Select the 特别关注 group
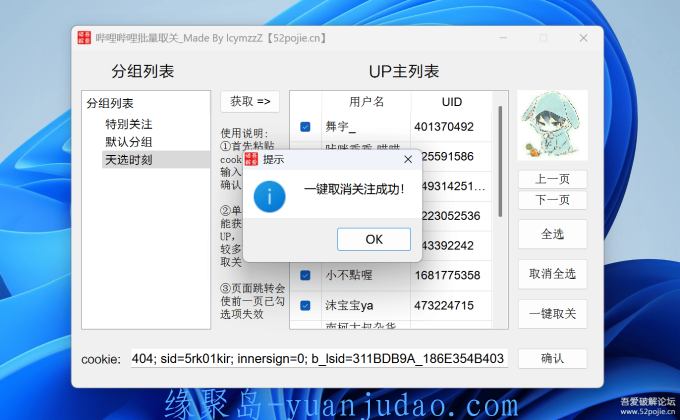Viewport: 680px width, 420px height. click(x=129, y=125)
